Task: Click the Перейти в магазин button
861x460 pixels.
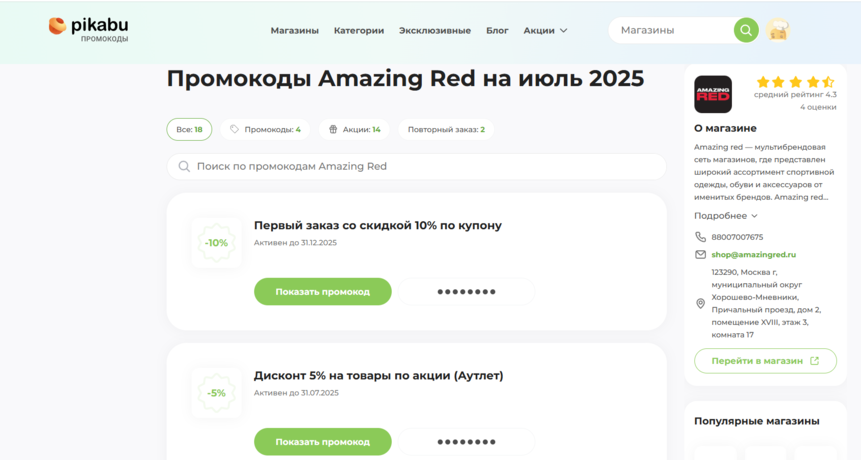Action: (x=765, y=361)
